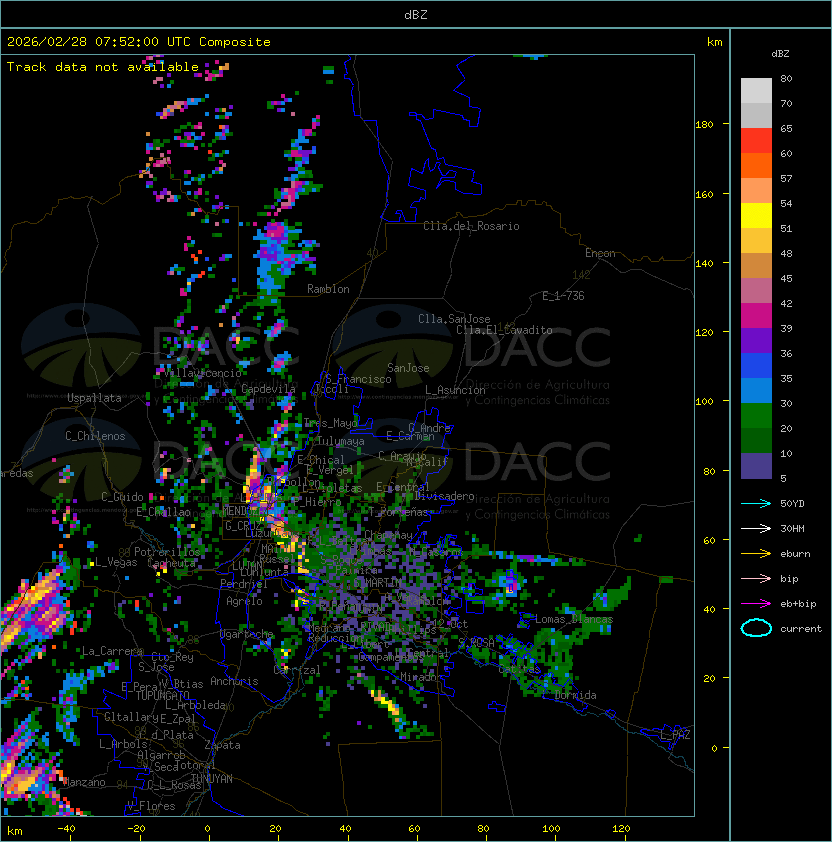The height and width of the screenshot is (842, 832).
Task: Click the Lomas_Blancas place label
Action: (573, 620)
